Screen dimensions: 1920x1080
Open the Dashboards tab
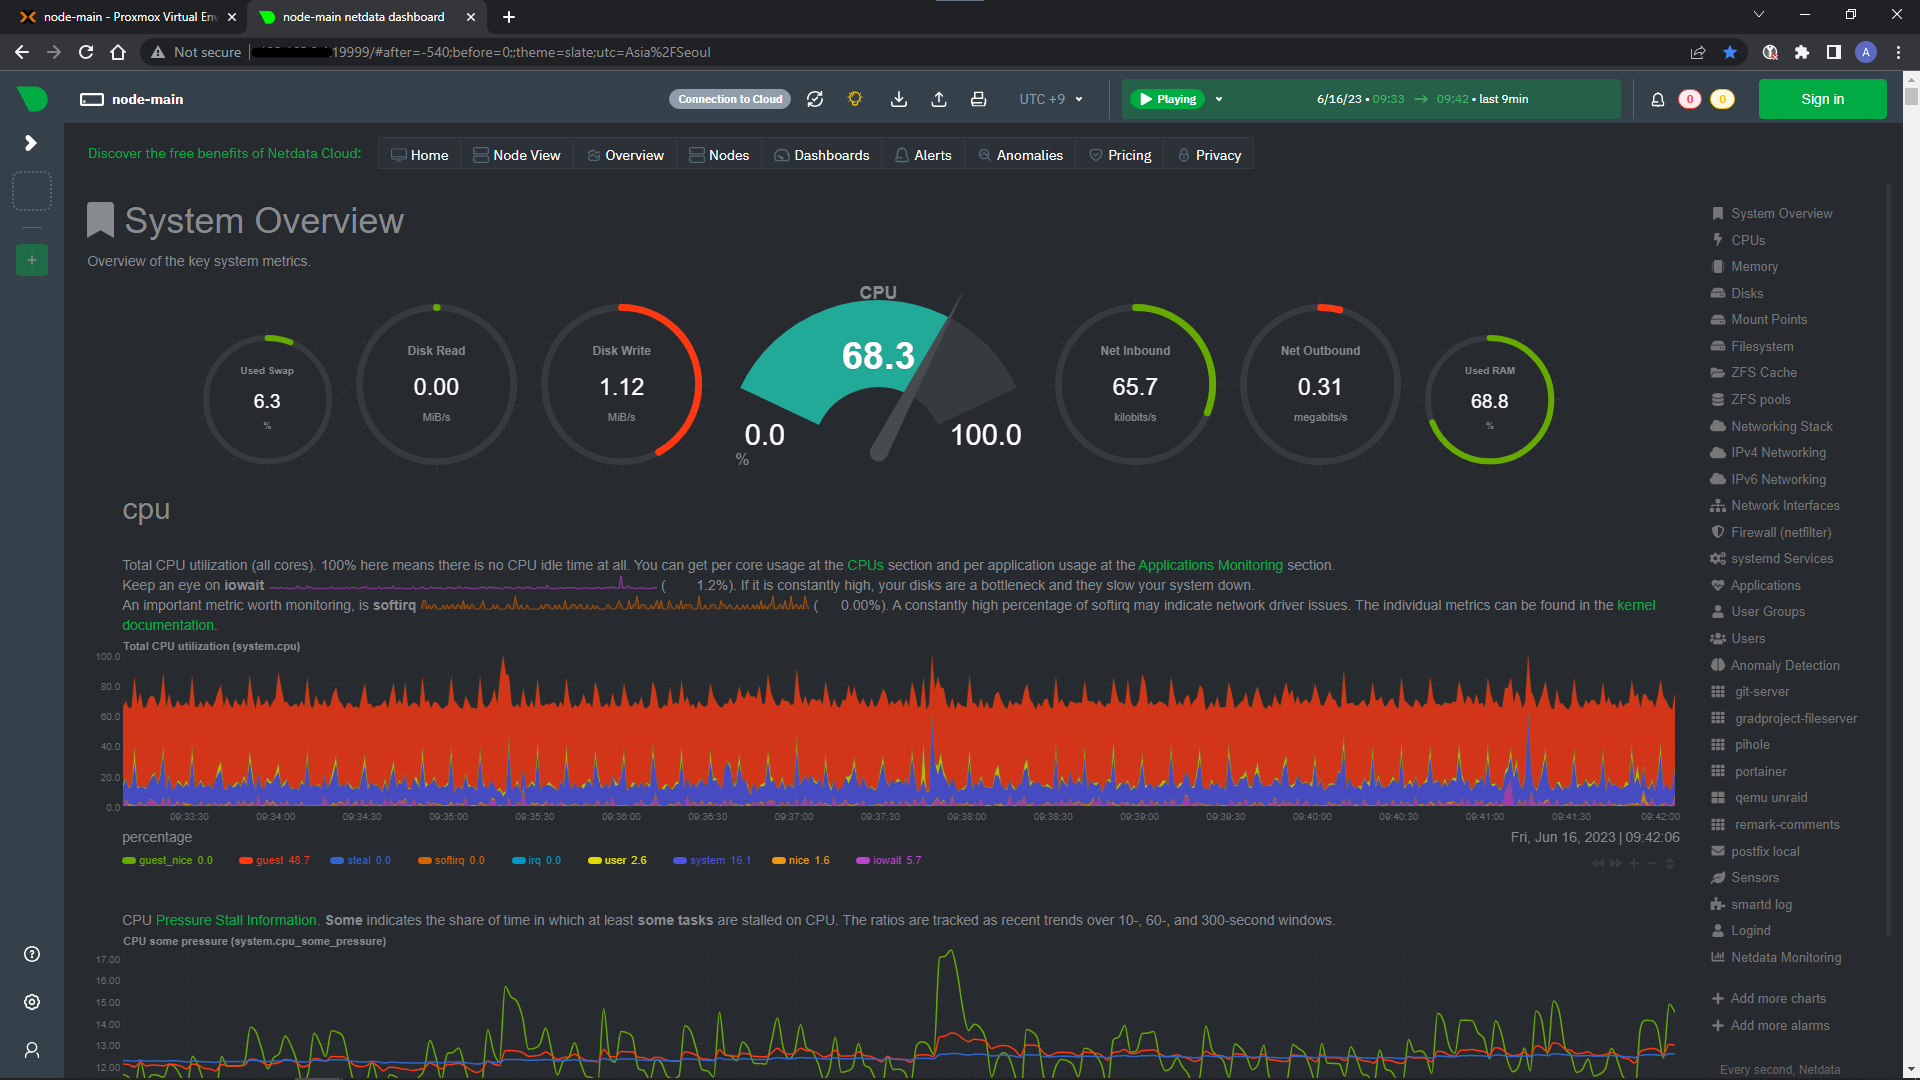point(822,155)
